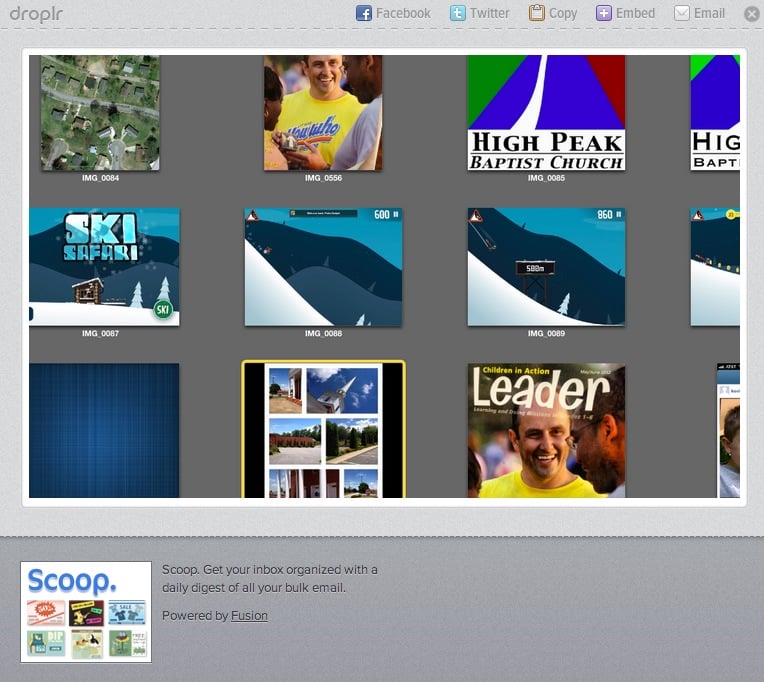764x682 pixels.
Task: Select the Copy label
Action: tap(563, 13)
